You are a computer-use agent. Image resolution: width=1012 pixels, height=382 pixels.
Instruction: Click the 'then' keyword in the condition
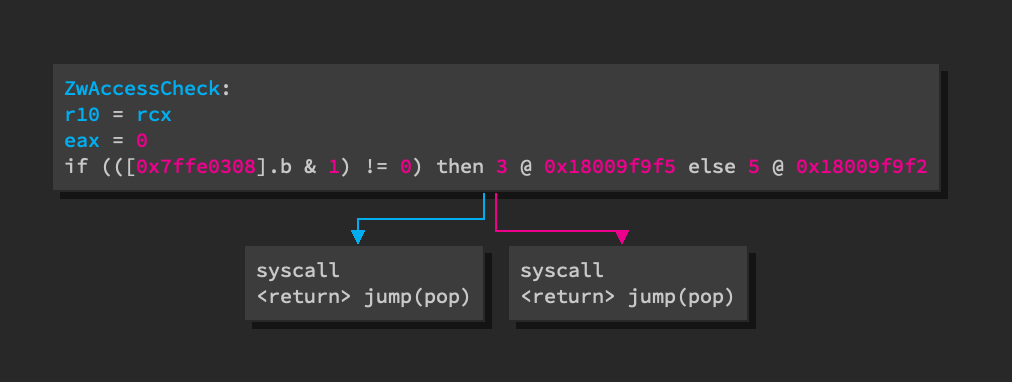[460, 167]
